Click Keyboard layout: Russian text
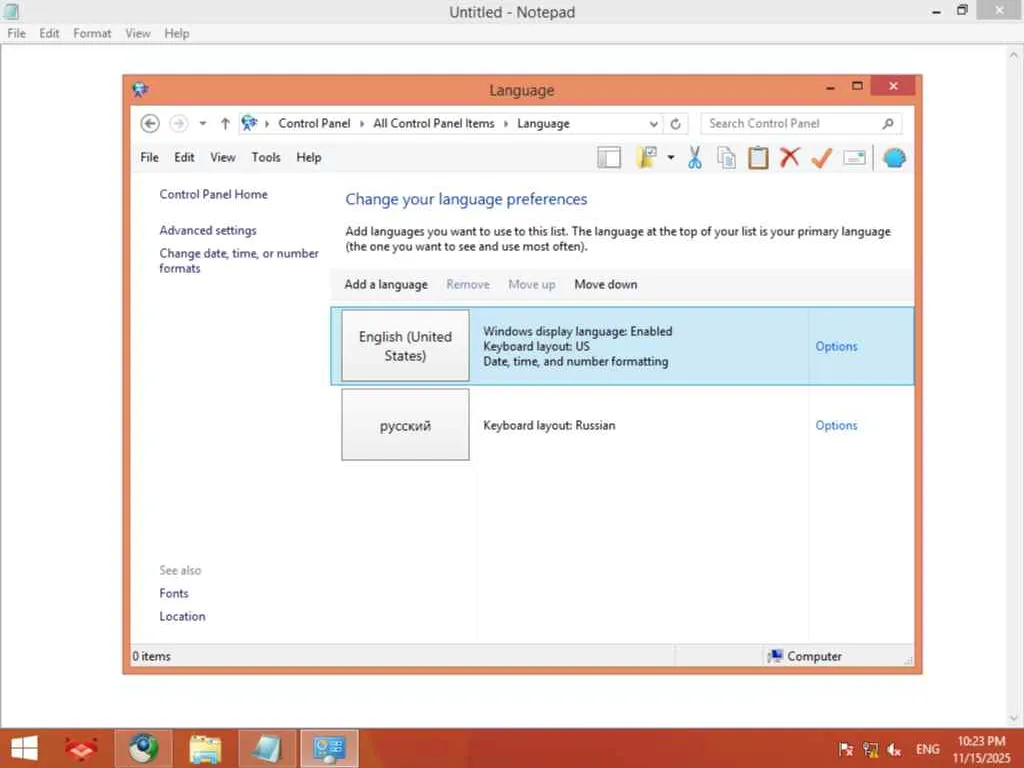The width and height of the screenshot is (1024, 768). (549, 425)
